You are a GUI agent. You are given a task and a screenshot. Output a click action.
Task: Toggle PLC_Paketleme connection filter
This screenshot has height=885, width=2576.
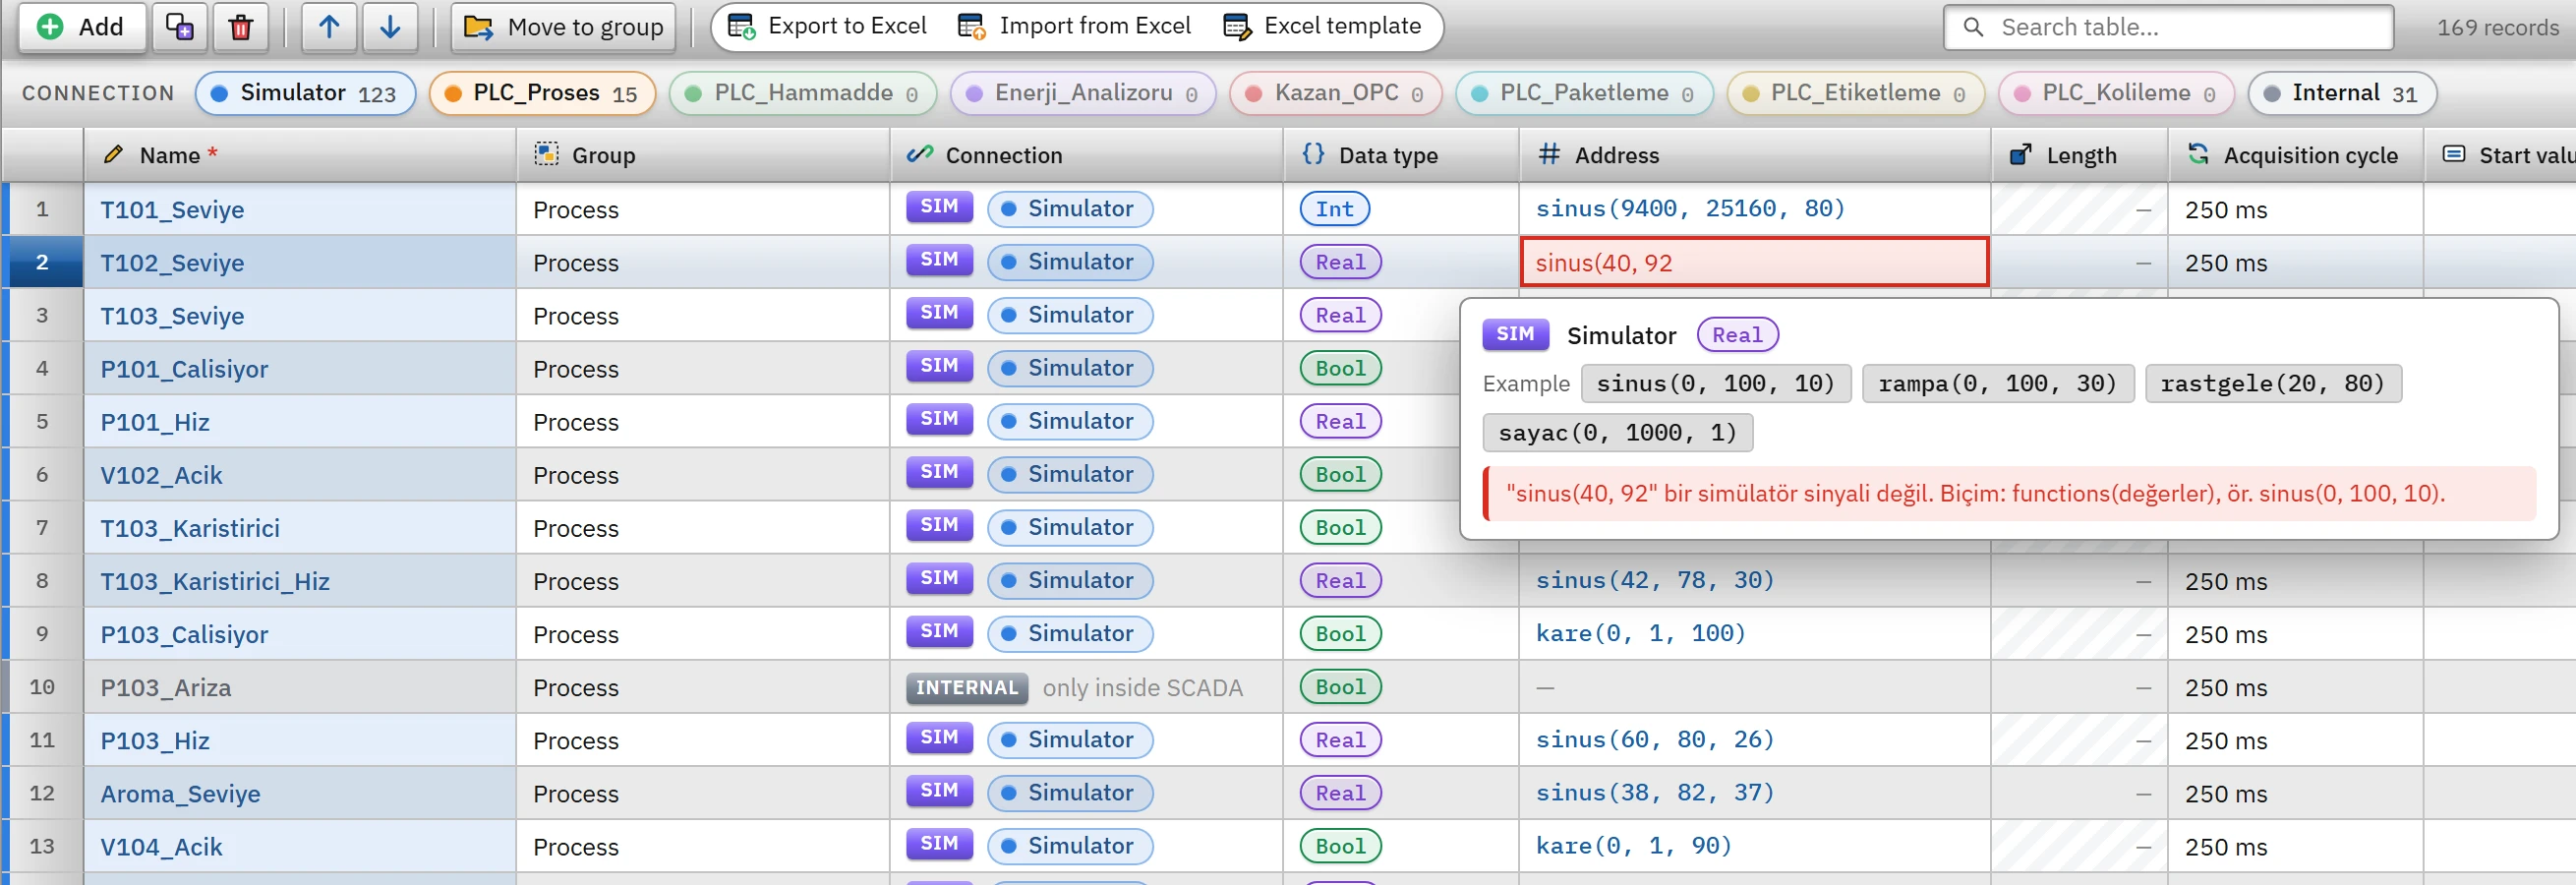click(1584, 93)
